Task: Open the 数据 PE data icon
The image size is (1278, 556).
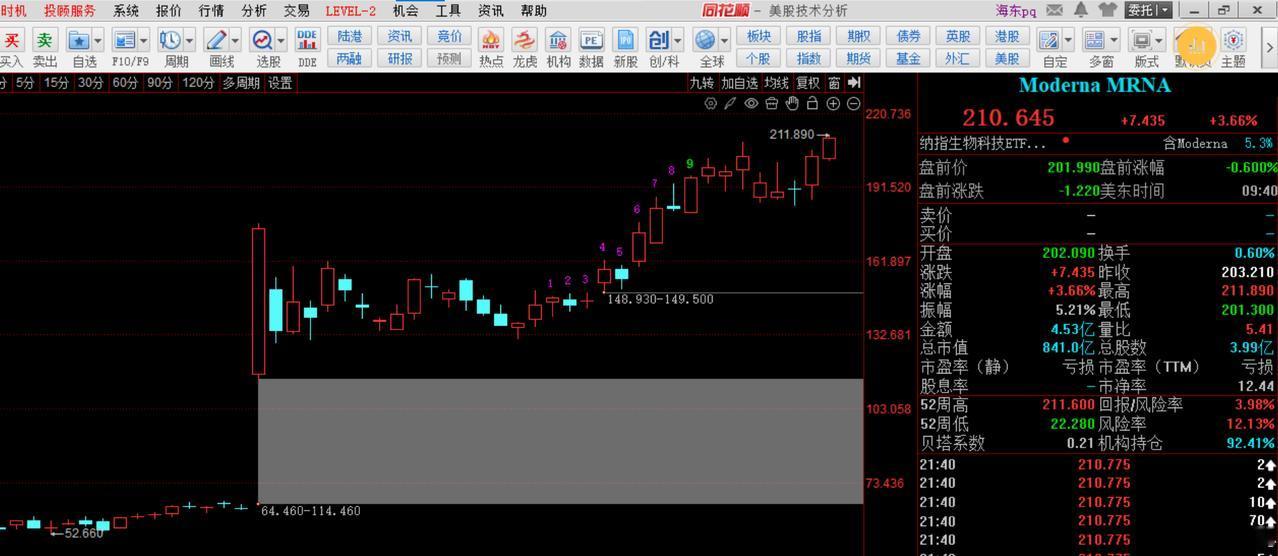Action: (x=591, y=40)
